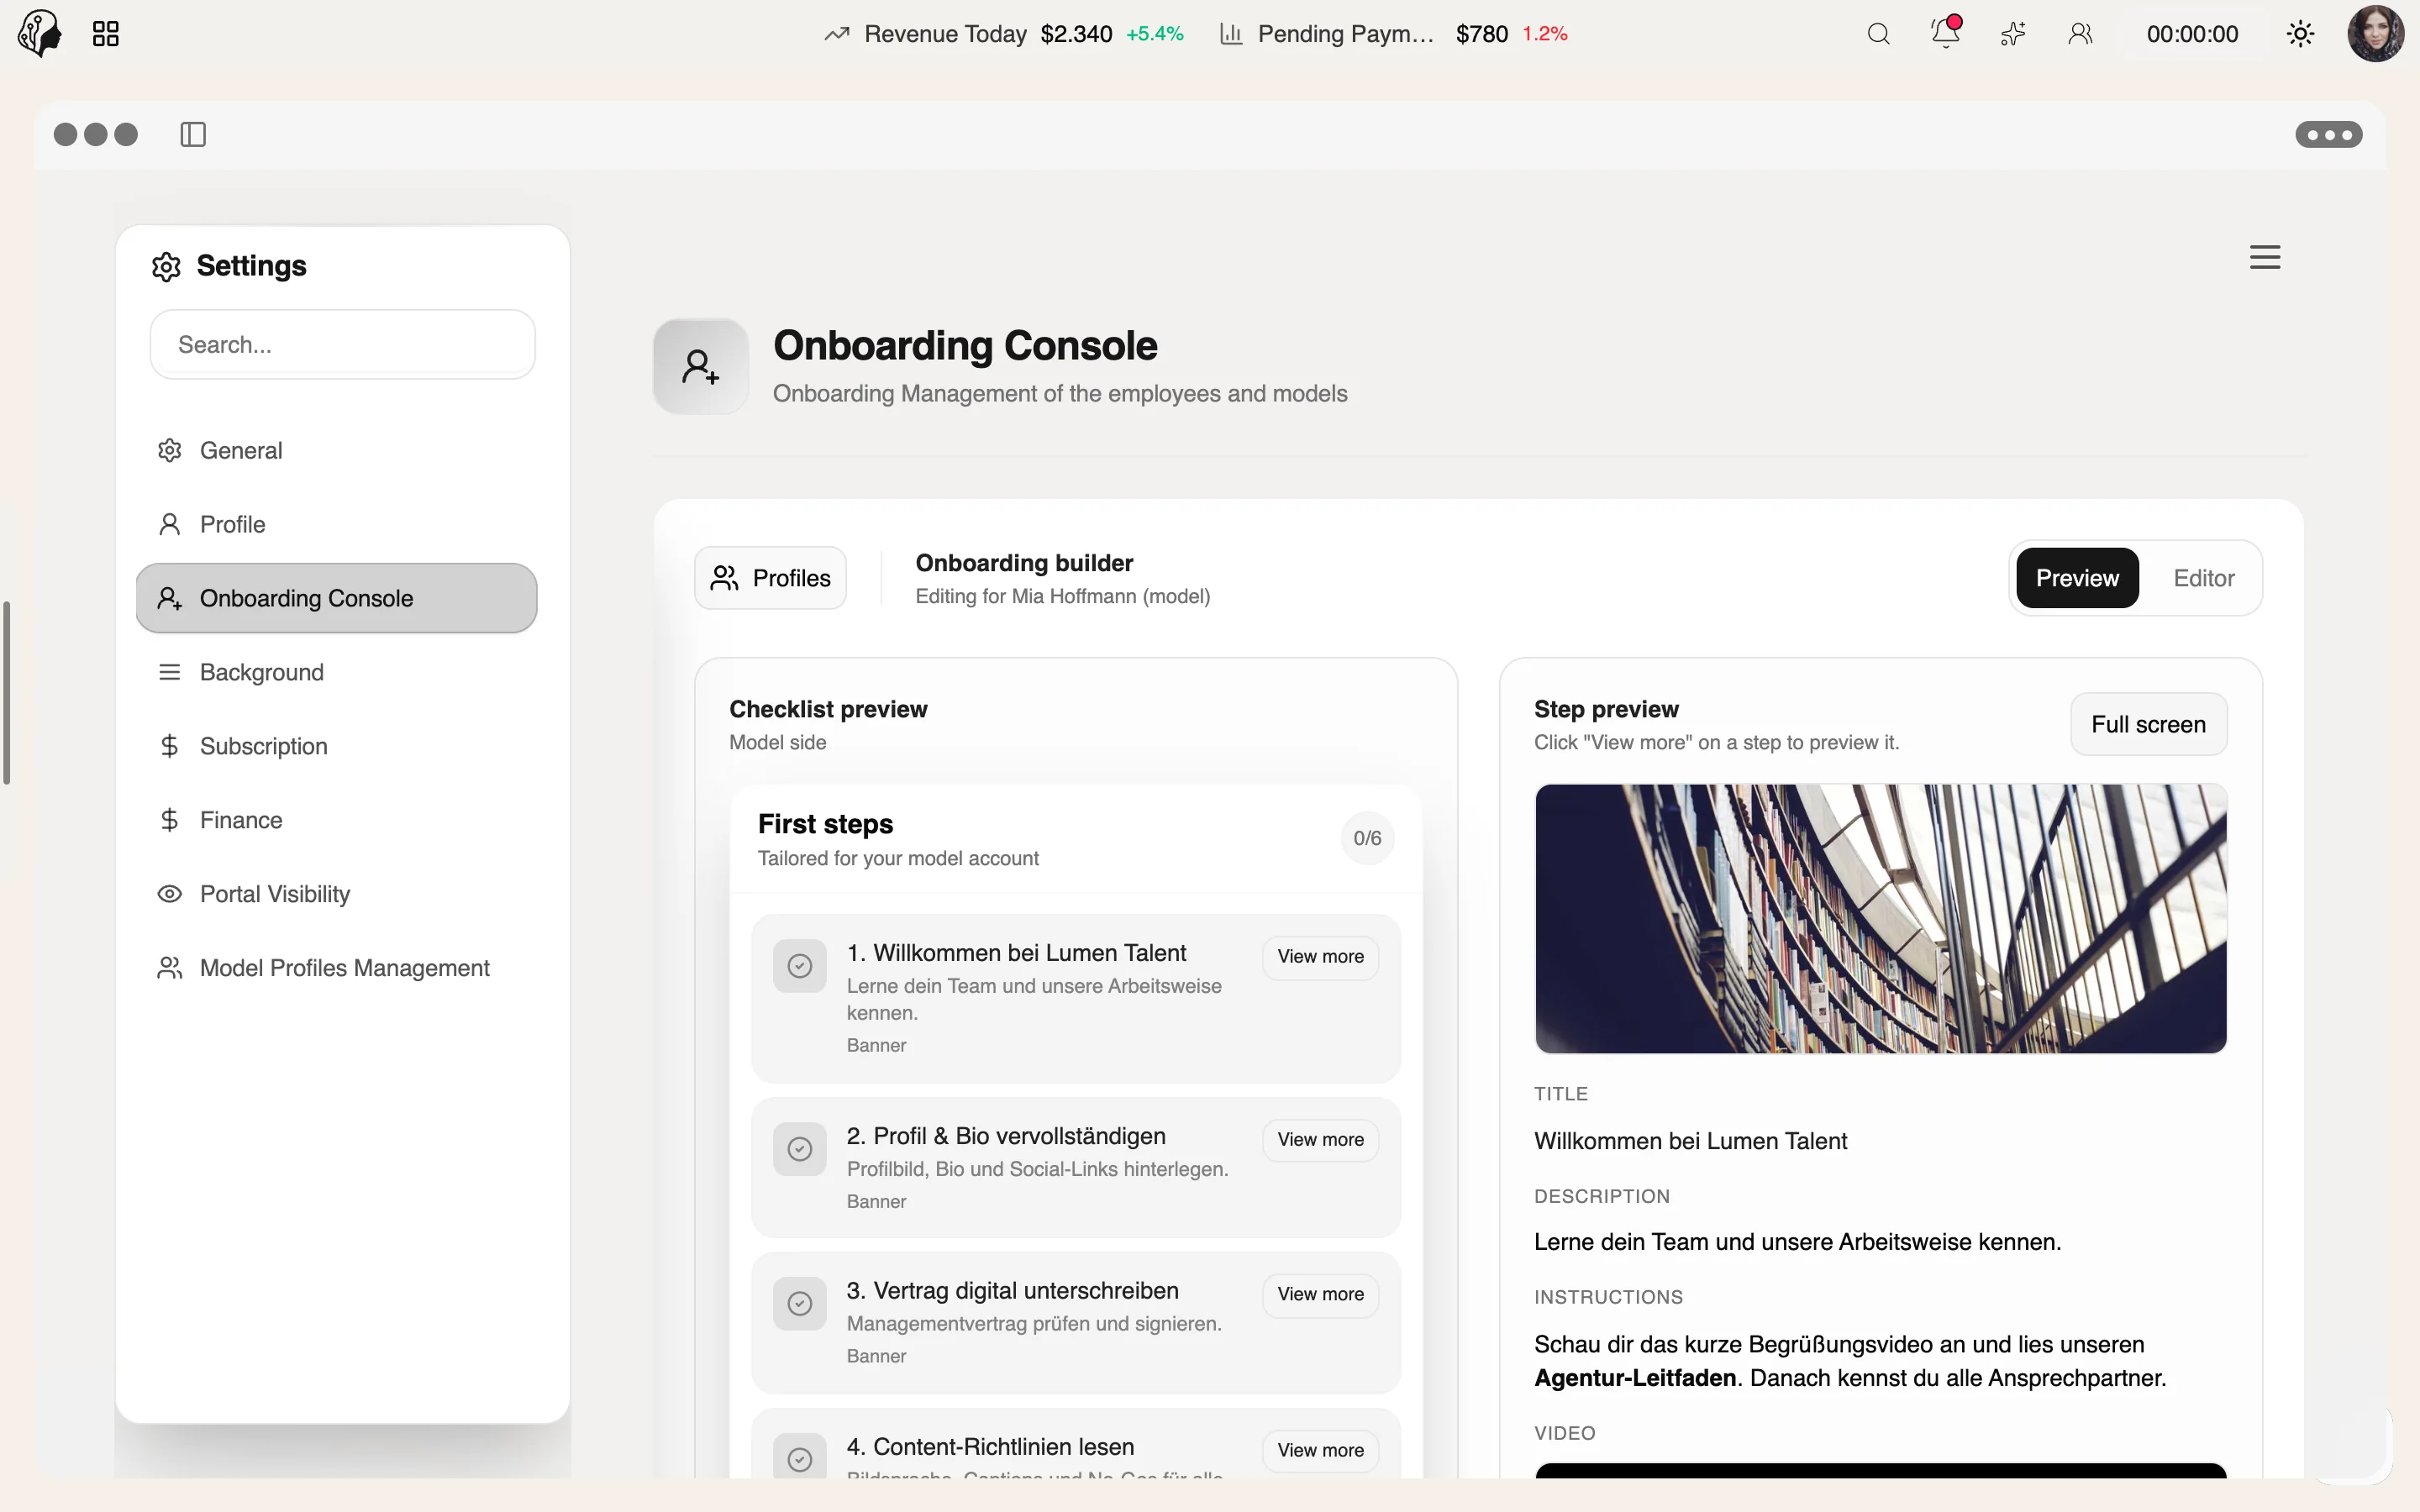Screen dimensions: 2420x1512
Task: Click the 00:00:00 timer
Action: (2192, 34)
